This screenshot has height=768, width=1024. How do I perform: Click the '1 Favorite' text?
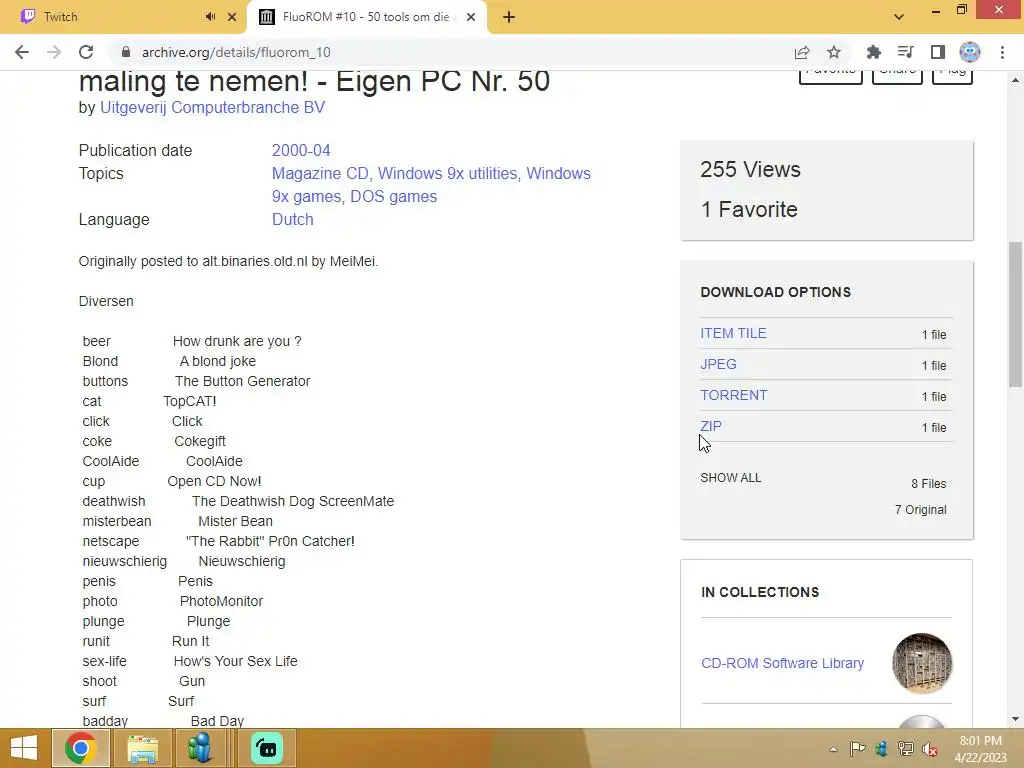[749, 210]
